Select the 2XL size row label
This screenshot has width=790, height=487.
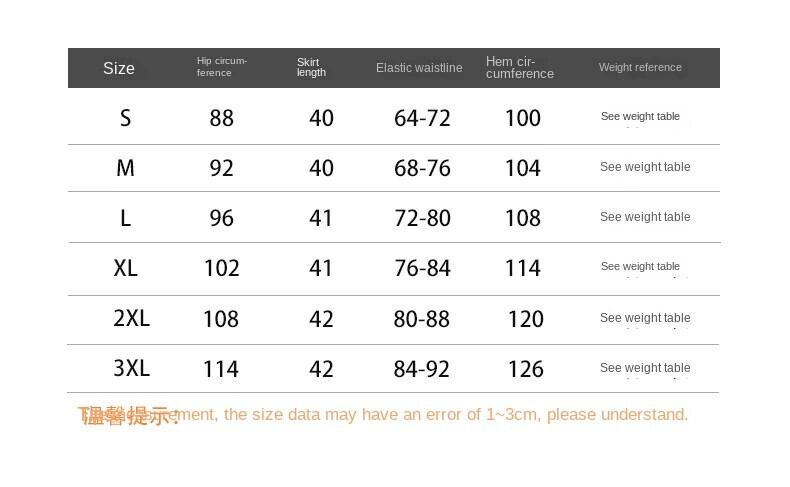(x=131, y=318)
